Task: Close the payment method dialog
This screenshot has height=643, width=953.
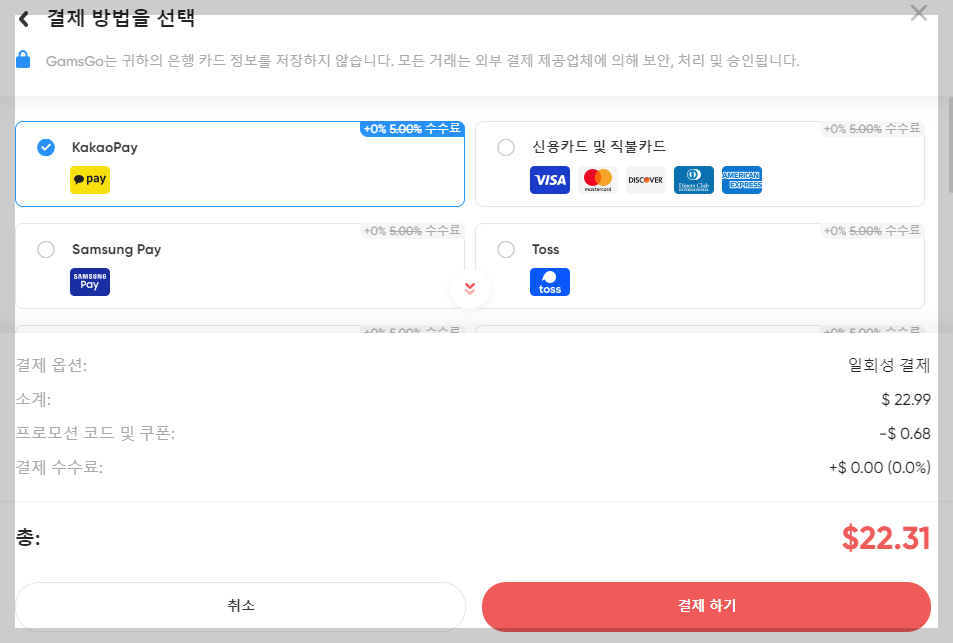Action: [x=918, y=13]
